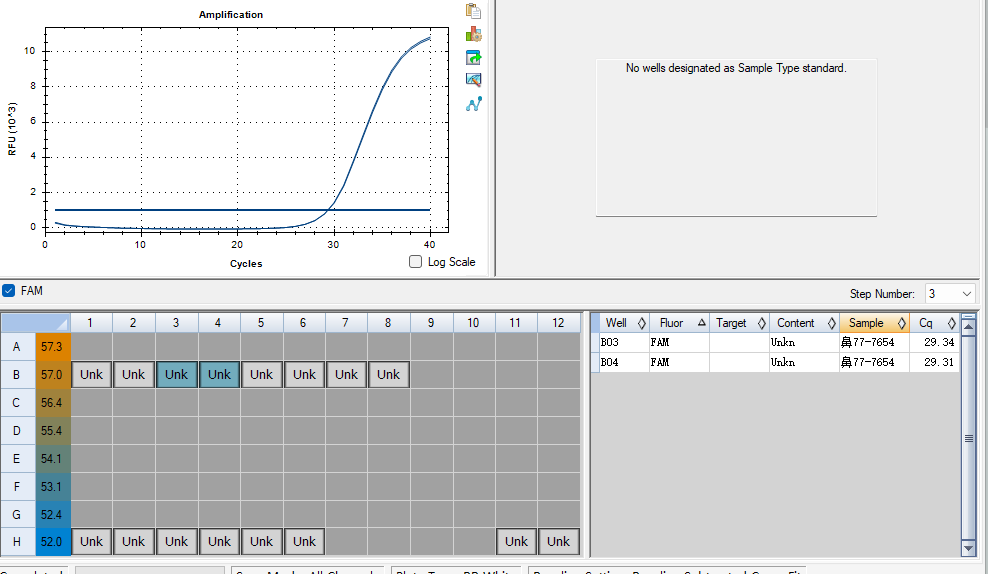Viewport: 988px width, 574px height.
Task: Sort by Sample column diamond icon
Action: click(902, 323)
